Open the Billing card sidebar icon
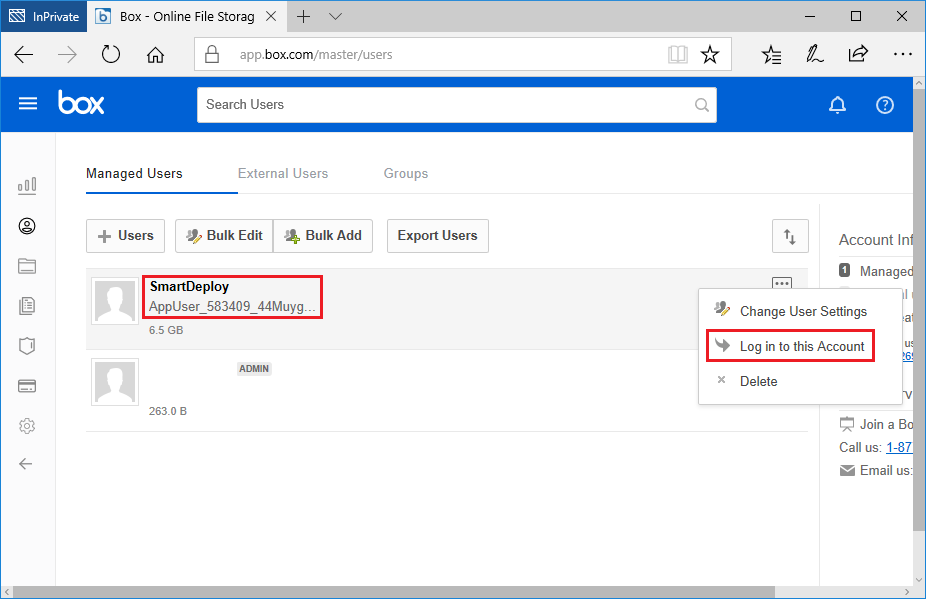Screen dimensions: 926x599 (27, 386)
